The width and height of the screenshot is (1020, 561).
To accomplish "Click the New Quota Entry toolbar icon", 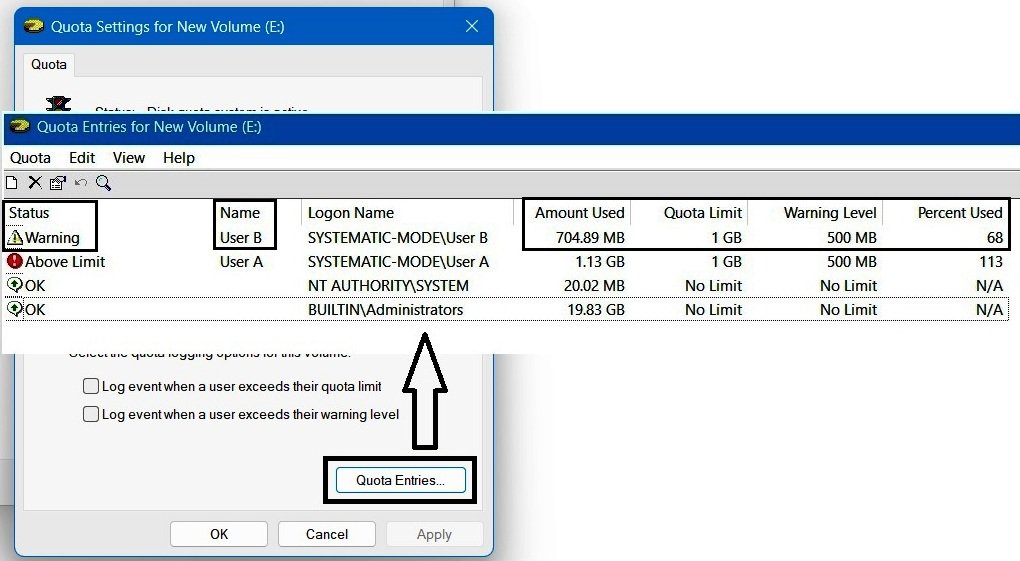I will click(x=11, y=183).
